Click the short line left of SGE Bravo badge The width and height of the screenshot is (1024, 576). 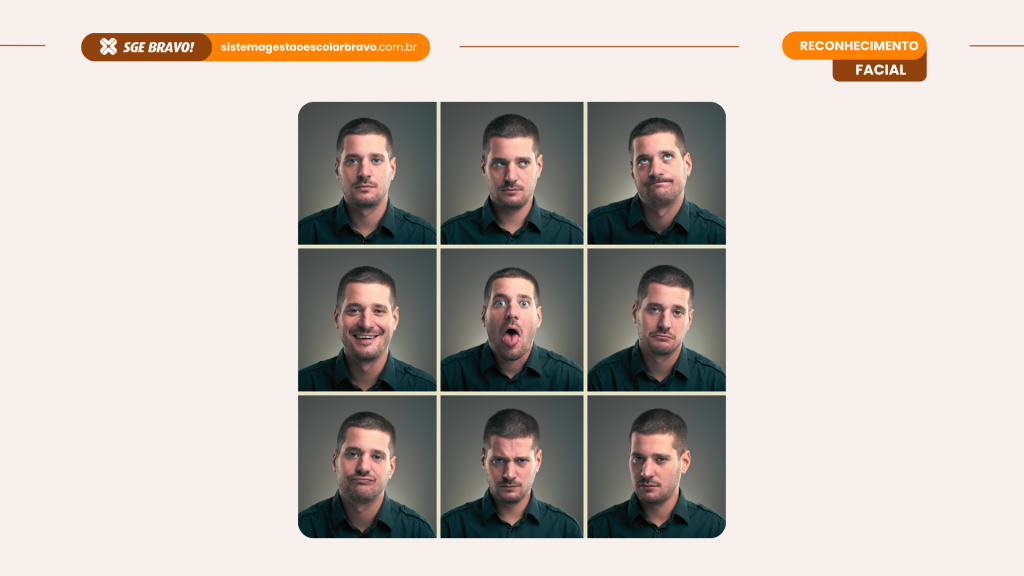point(22,45)
